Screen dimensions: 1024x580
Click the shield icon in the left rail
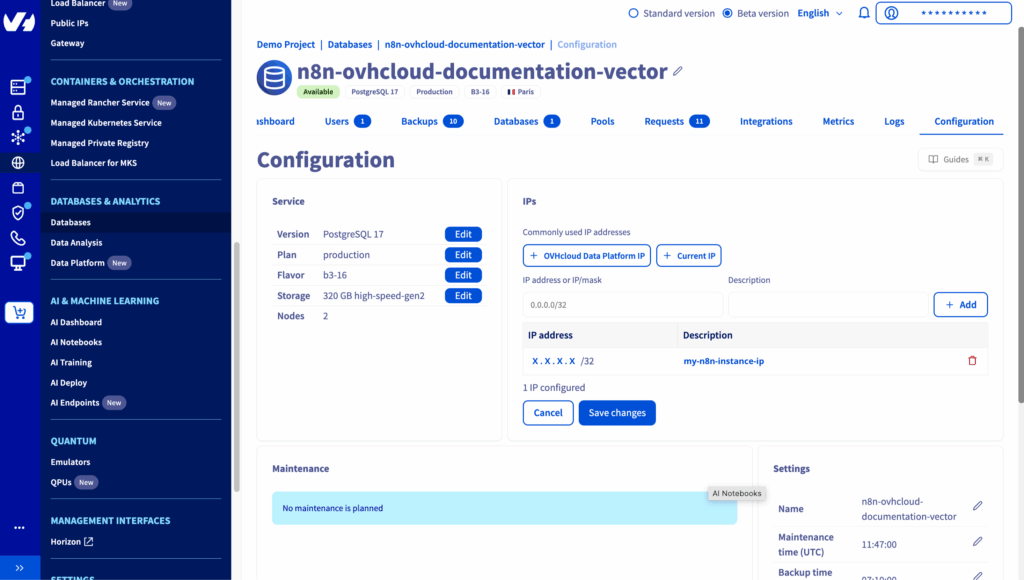(18, 212)
